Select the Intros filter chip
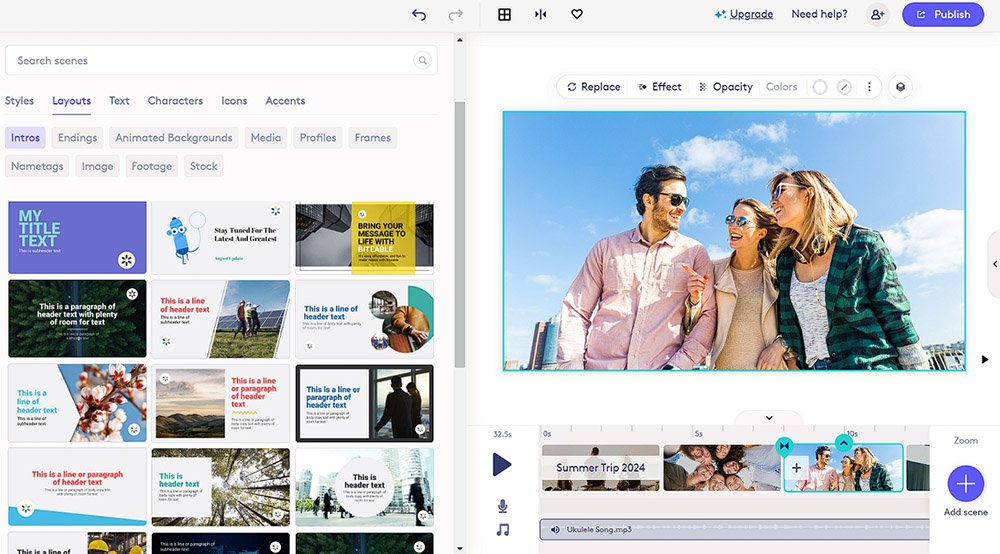Viewport: 1000px width, 554px height. (x=26, y=138)
